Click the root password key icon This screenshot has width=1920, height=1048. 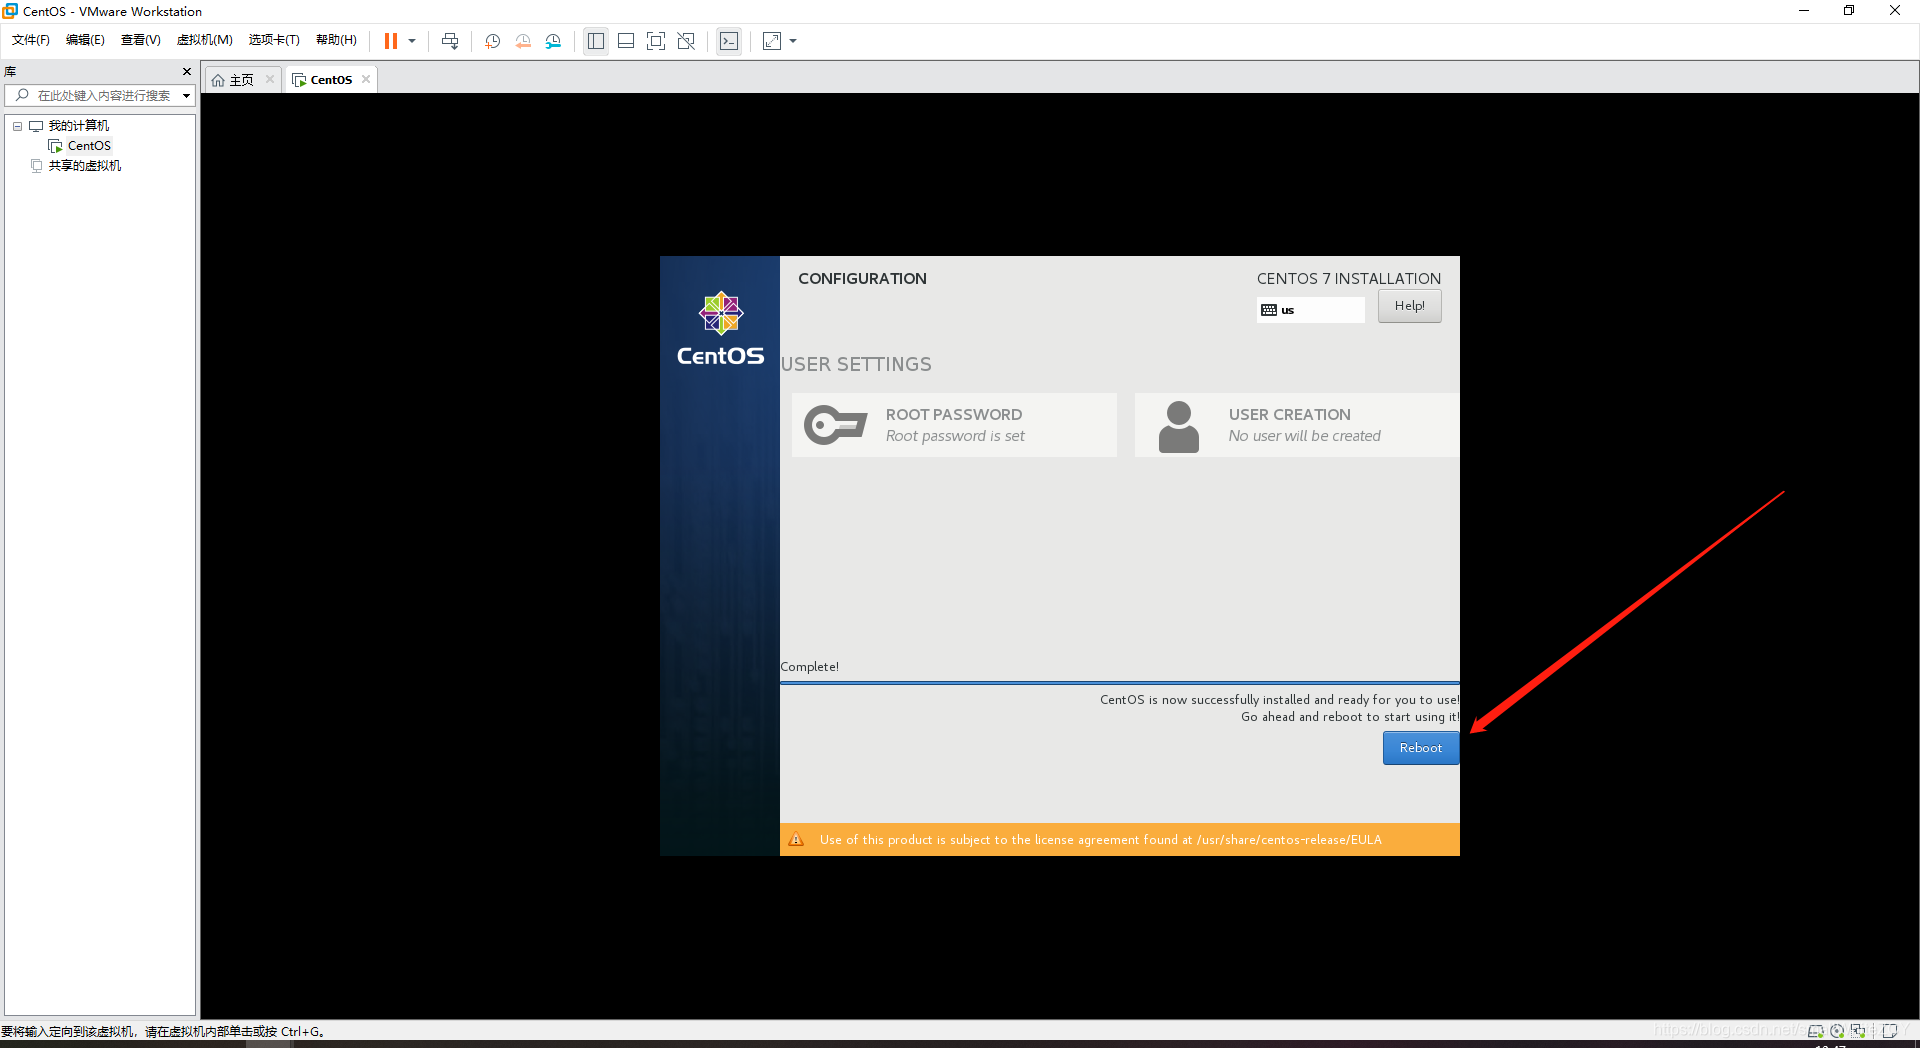point(836,425)
